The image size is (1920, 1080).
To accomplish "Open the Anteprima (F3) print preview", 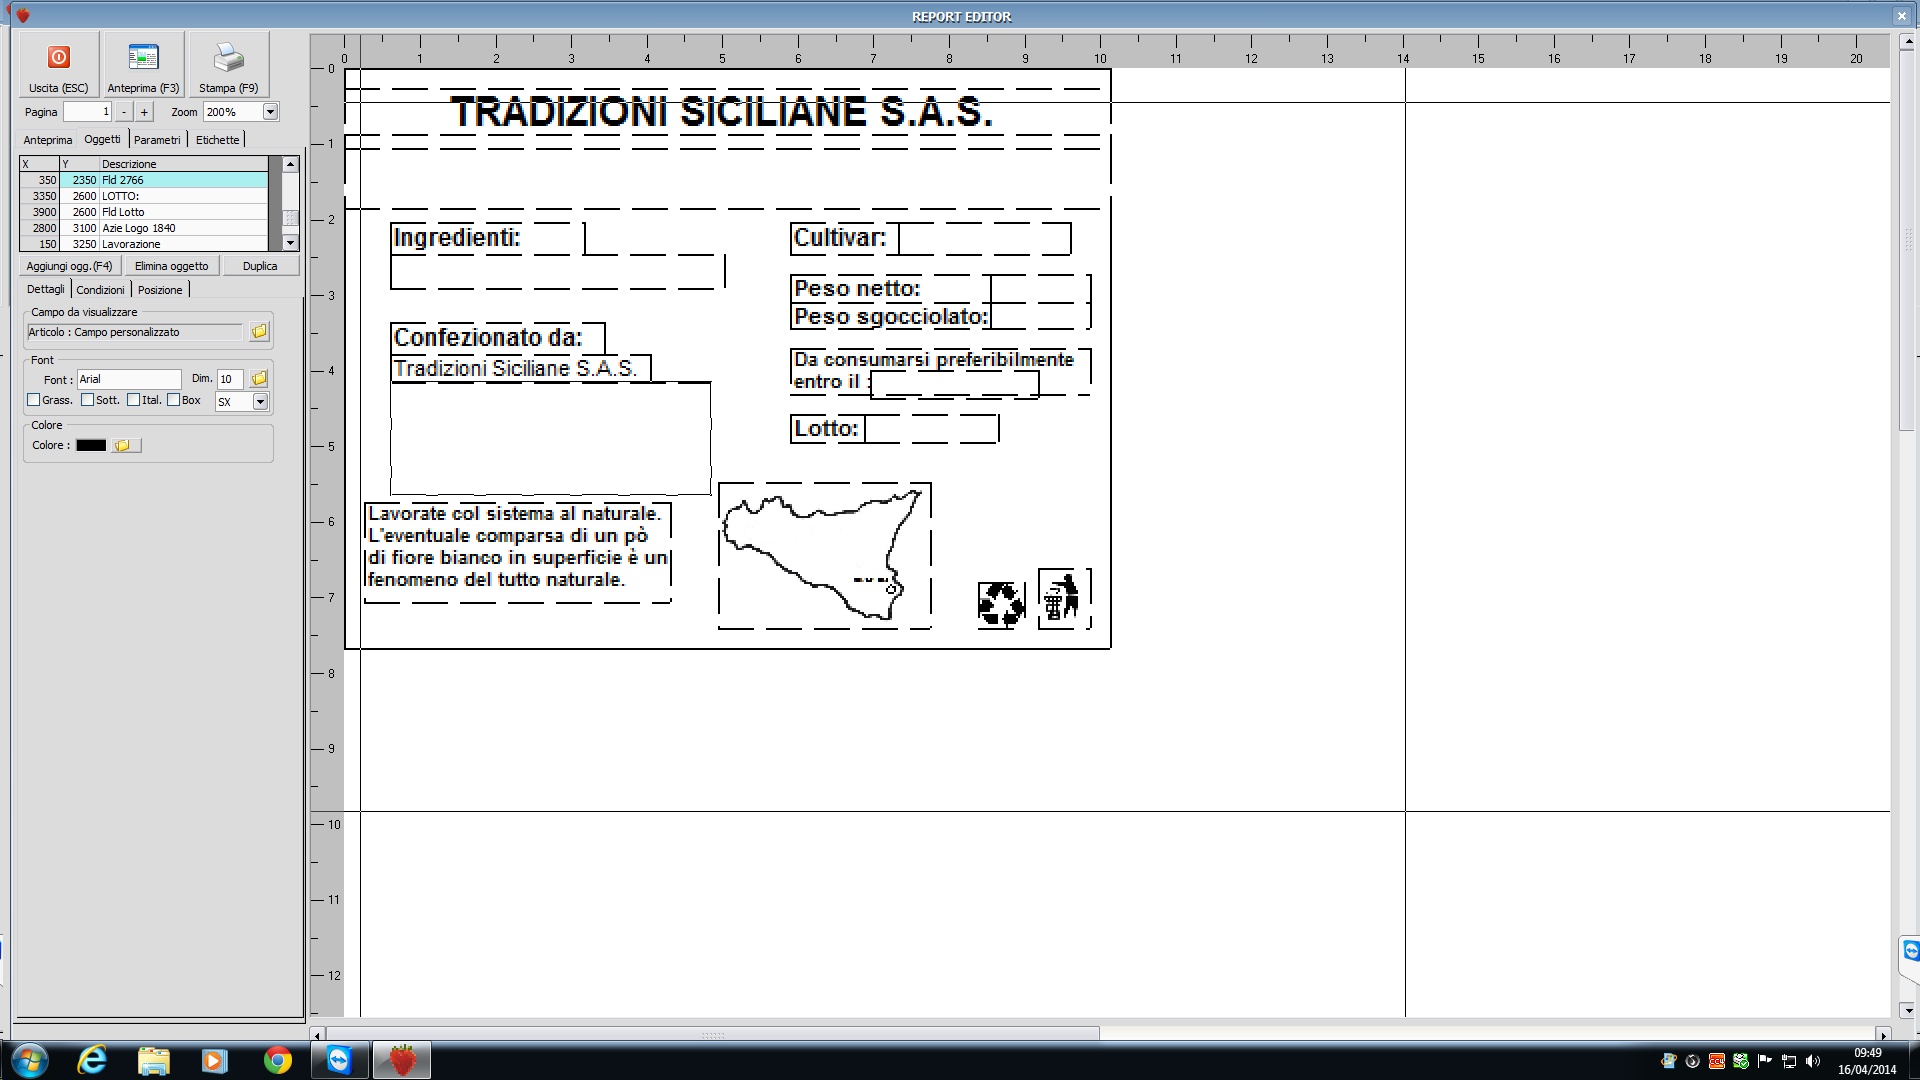I will tap(143, 64).
